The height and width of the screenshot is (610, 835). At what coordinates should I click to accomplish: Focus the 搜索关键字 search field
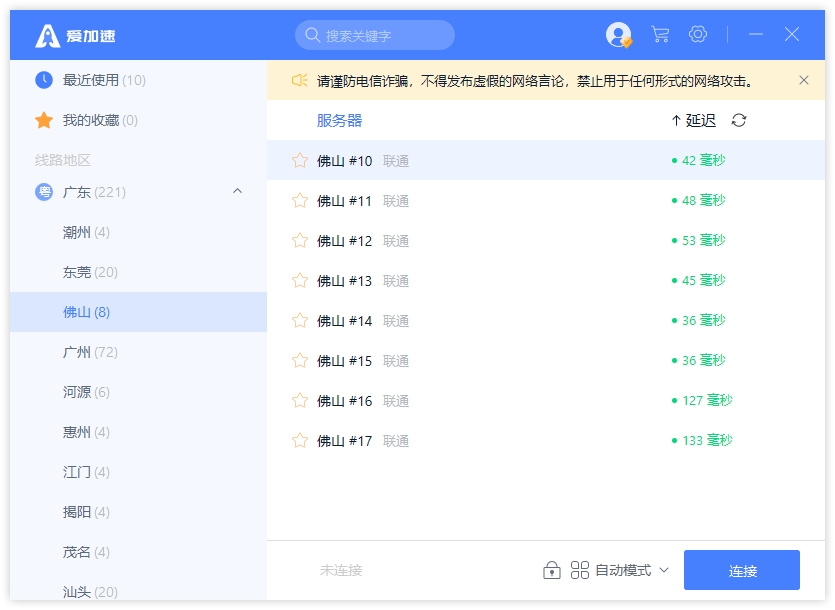(x=375, y=35)
